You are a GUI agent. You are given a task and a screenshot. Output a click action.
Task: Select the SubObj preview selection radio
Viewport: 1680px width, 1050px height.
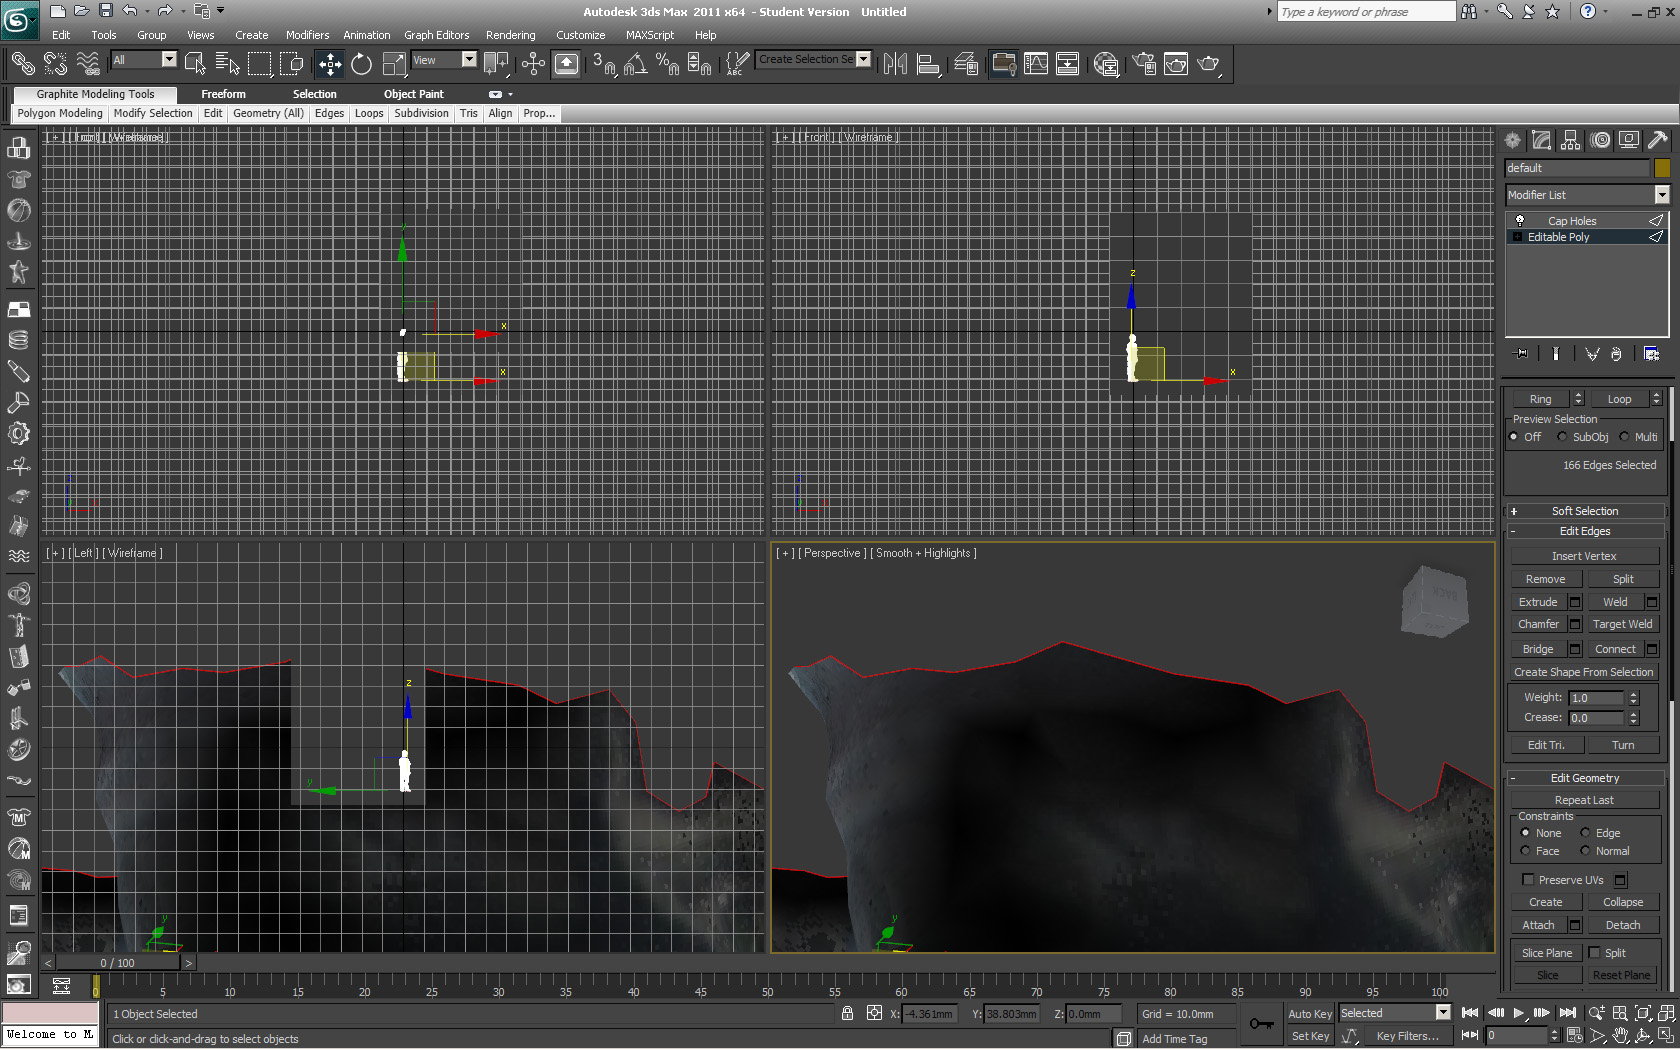tap(1562, 437)
